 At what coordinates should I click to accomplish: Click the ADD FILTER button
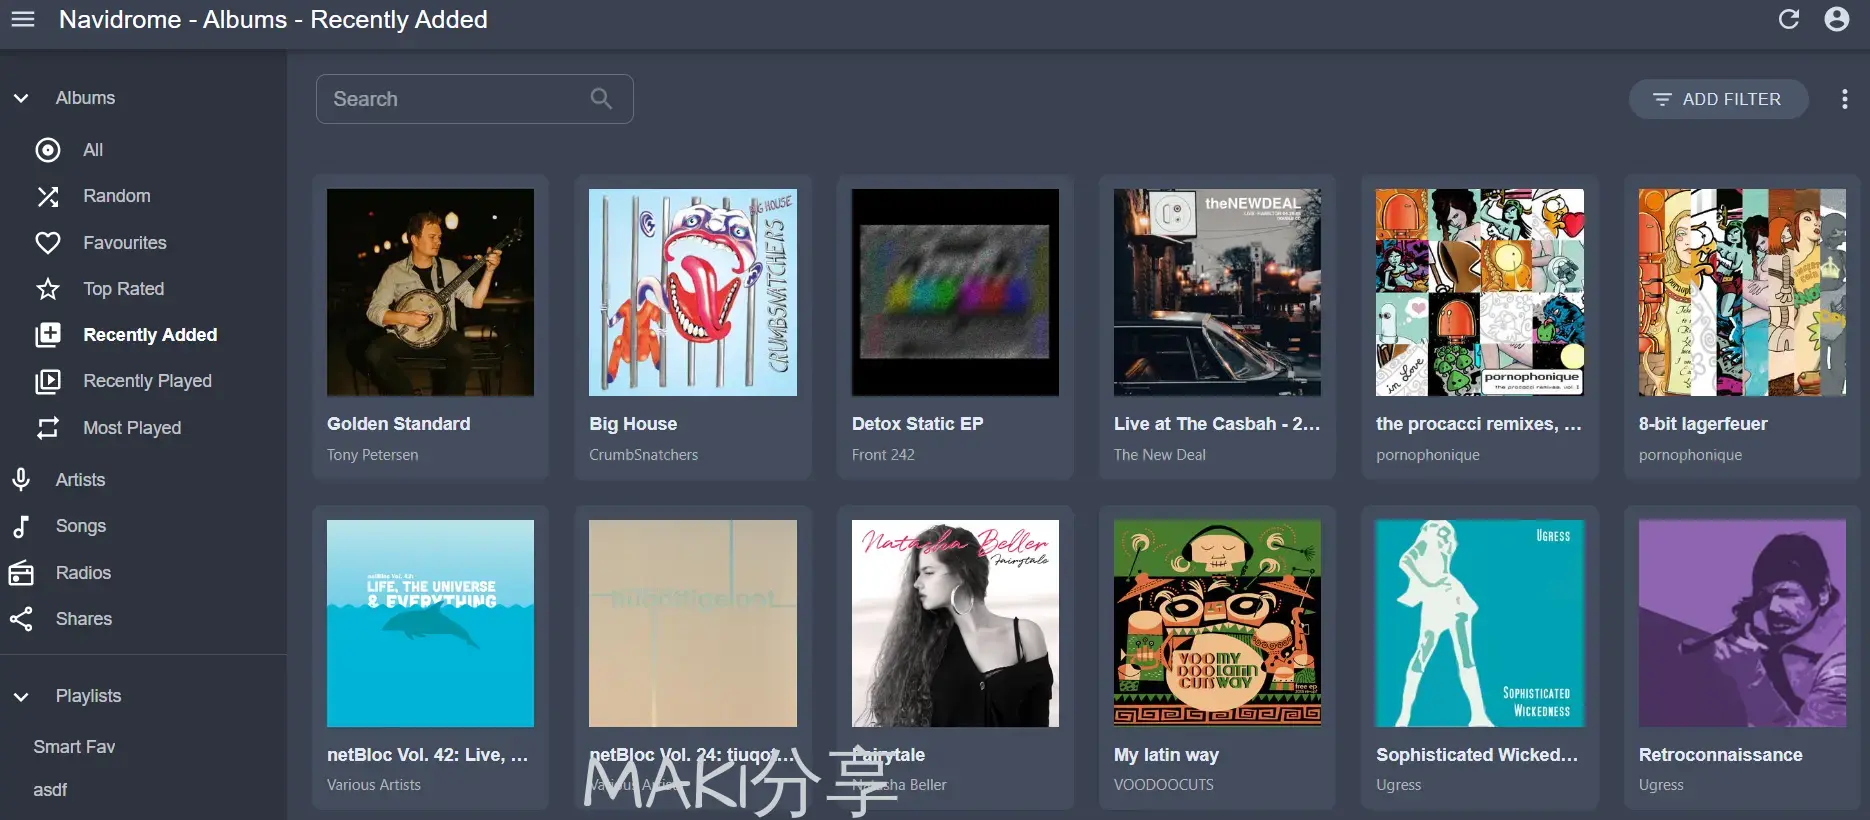(1718, 99)
